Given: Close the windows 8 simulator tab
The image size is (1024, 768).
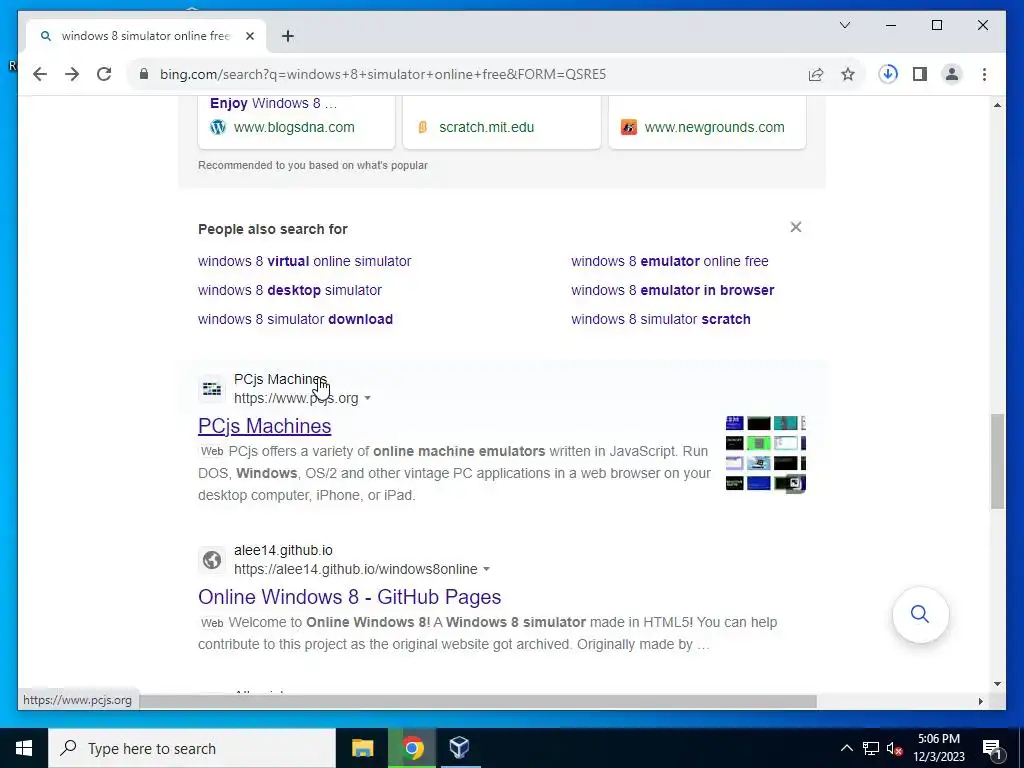Looking at the screenshot, I should (x=249, y=36).
